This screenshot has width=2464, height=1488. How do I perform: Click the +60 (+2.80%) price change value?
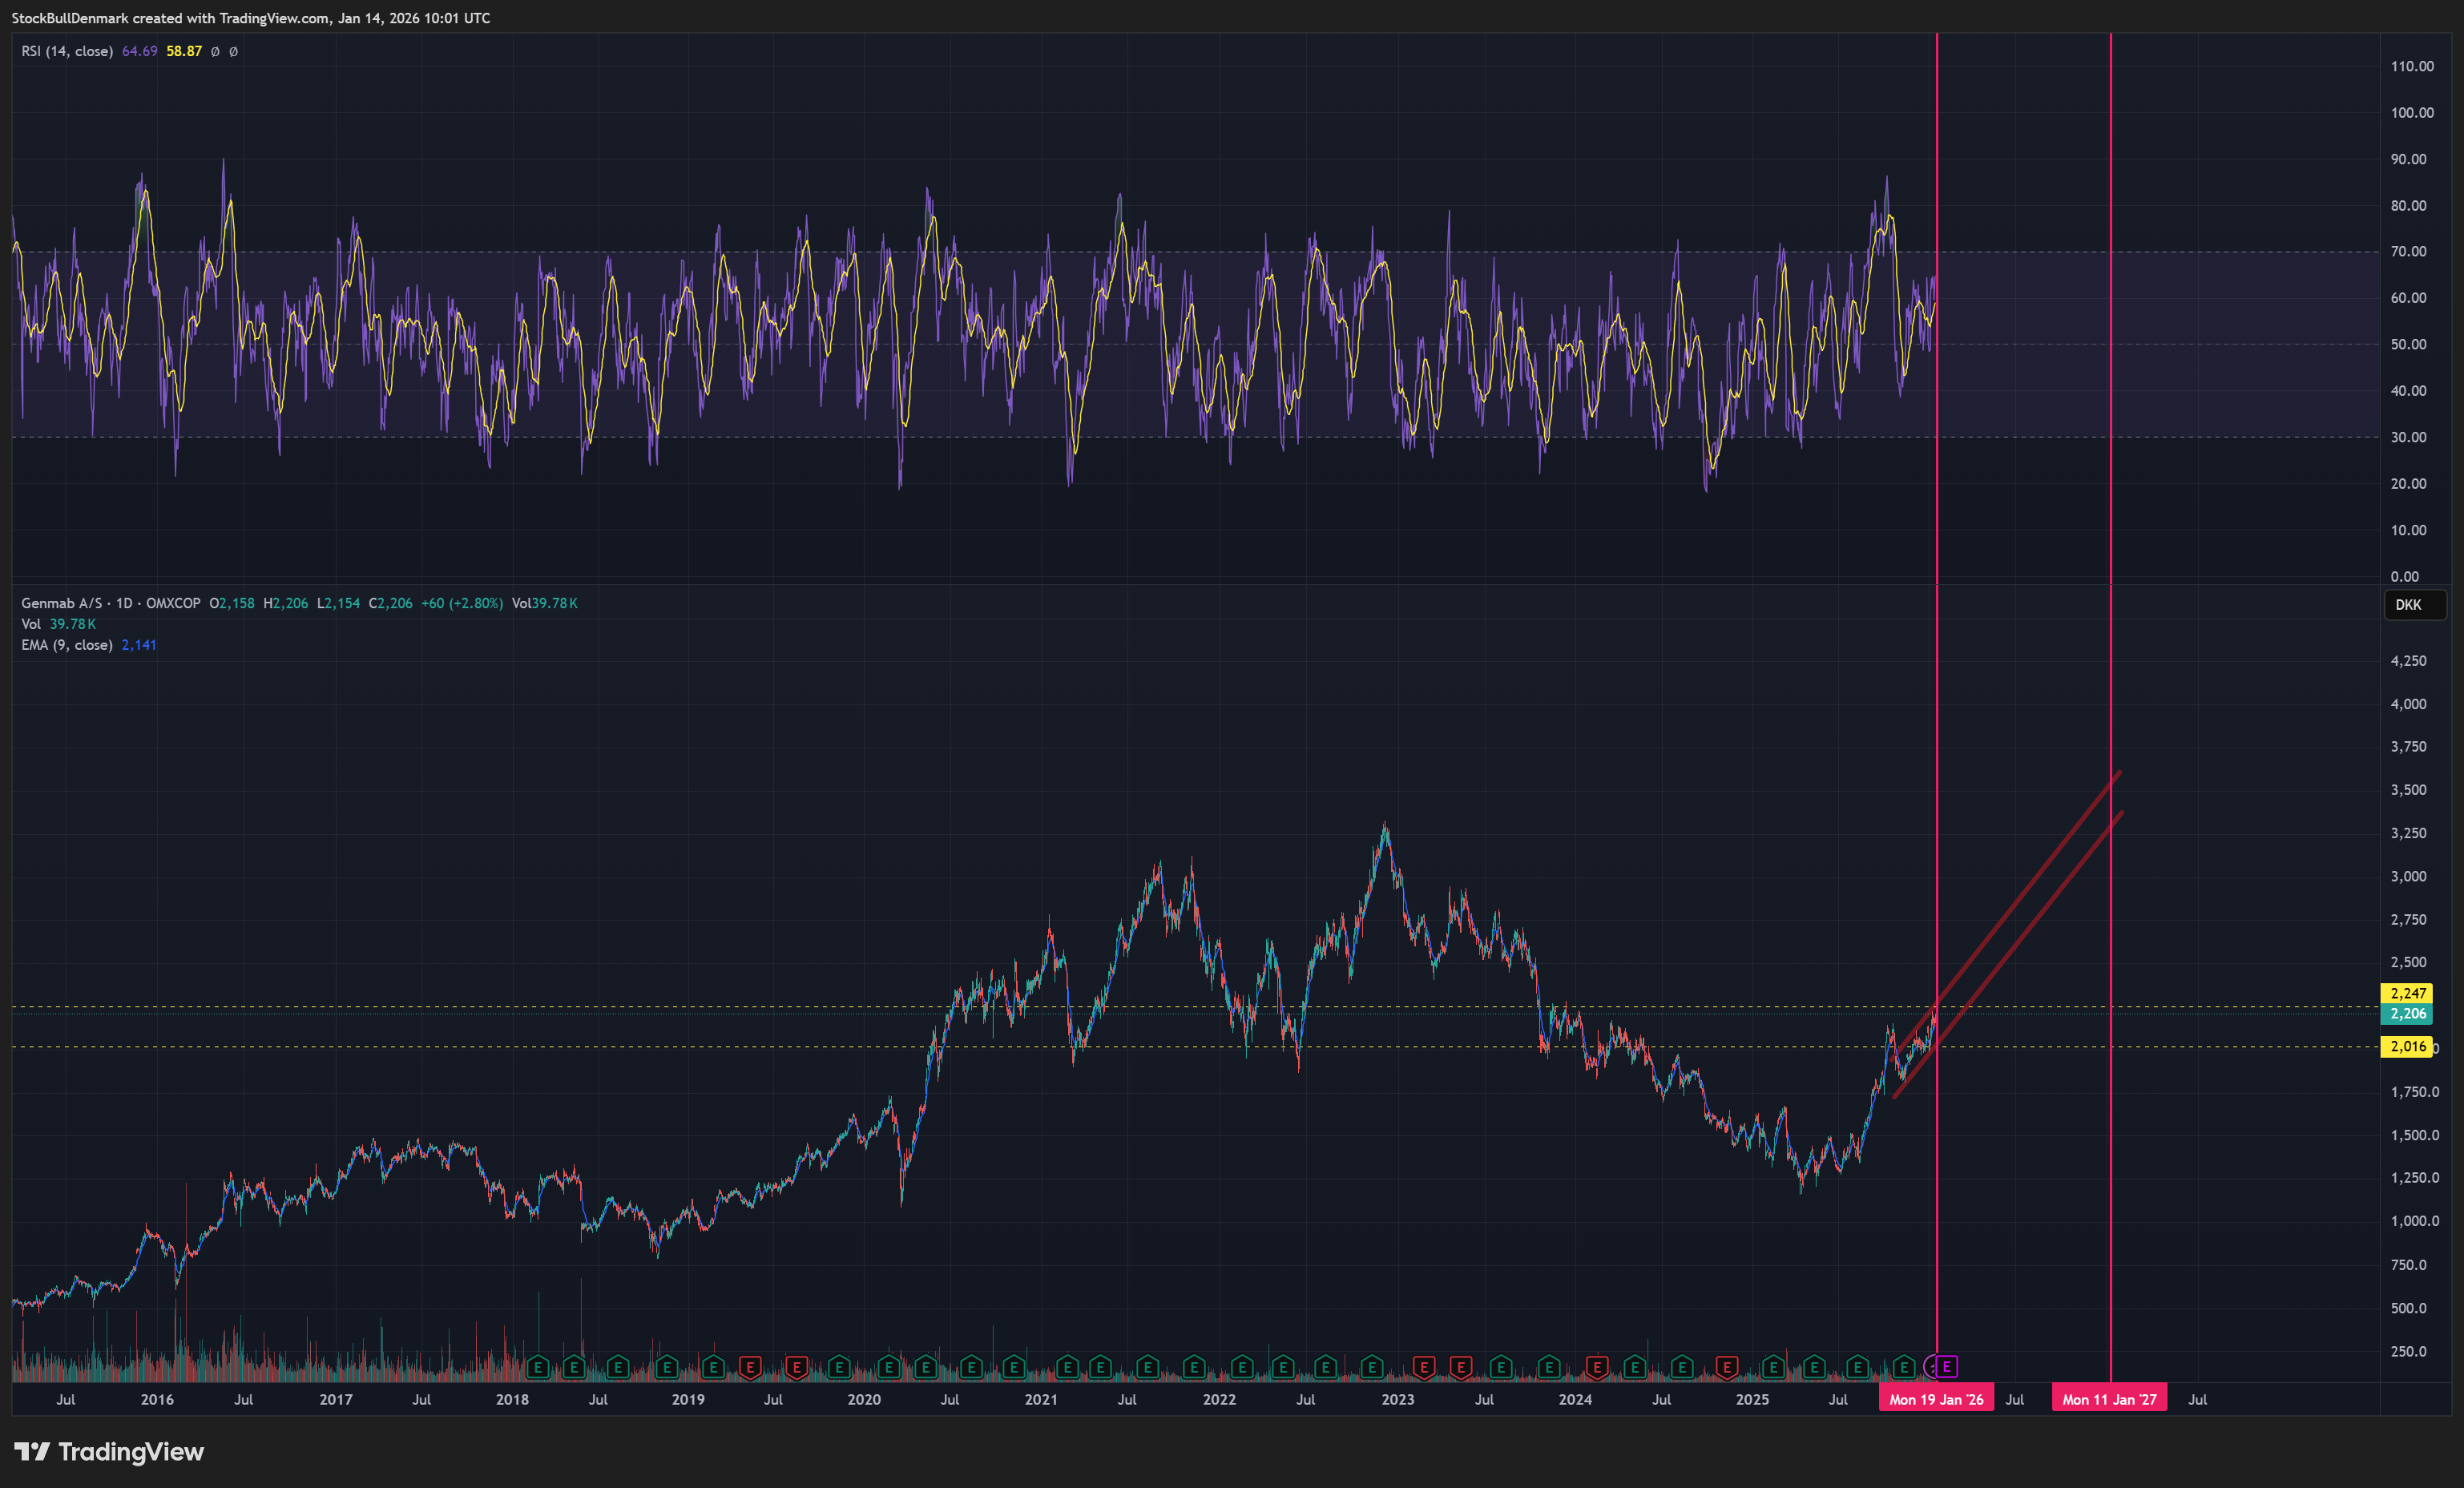[462, 603]
